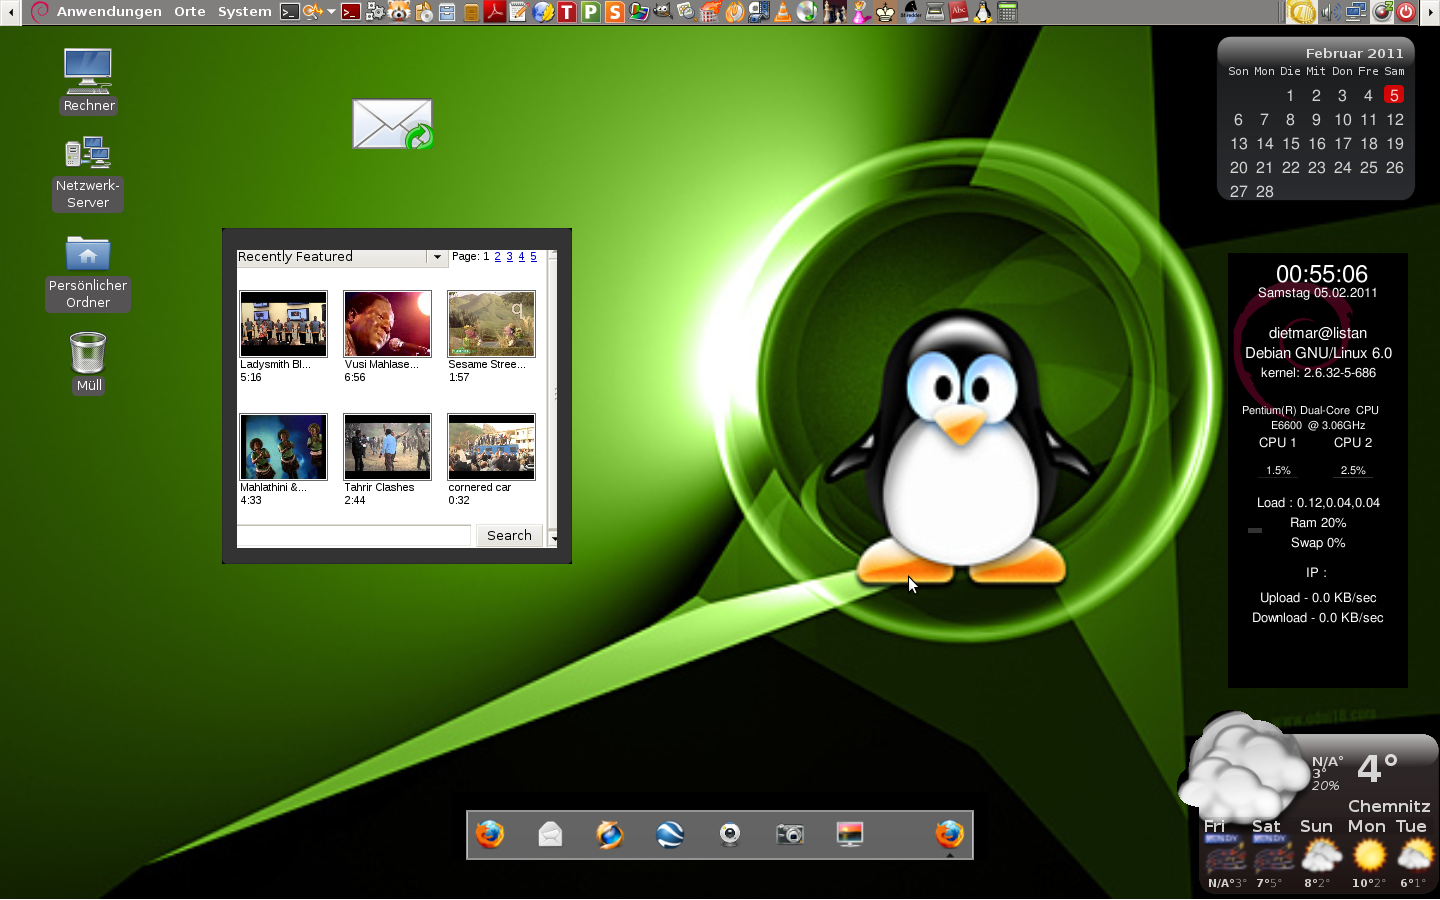Open the CD disc application icon

pos(806,12)
